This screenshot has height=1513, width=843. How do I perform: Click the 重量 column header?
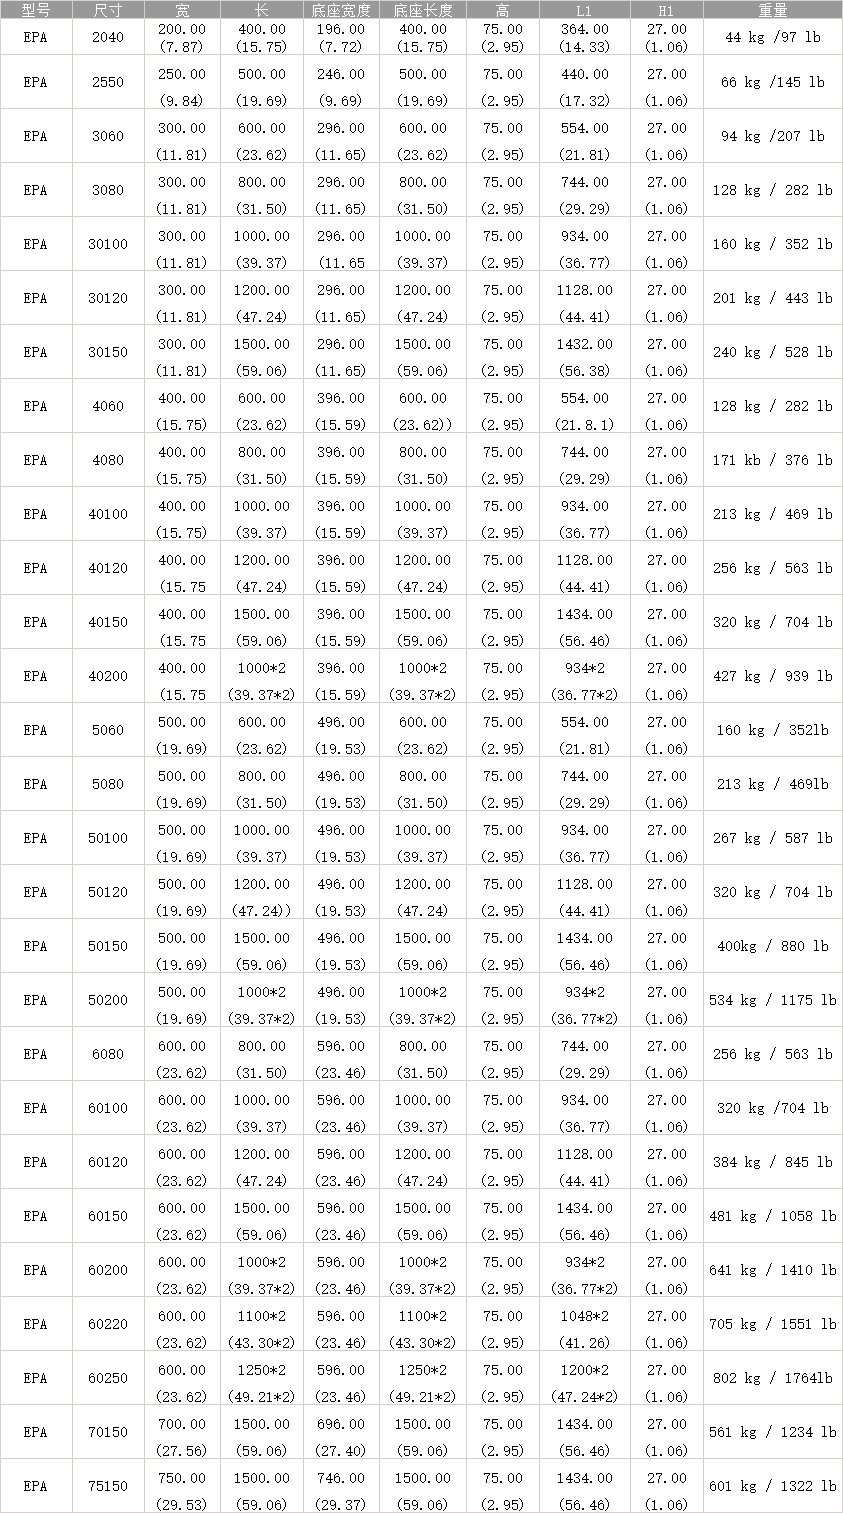pyautogui.click(x=772, y=11)
